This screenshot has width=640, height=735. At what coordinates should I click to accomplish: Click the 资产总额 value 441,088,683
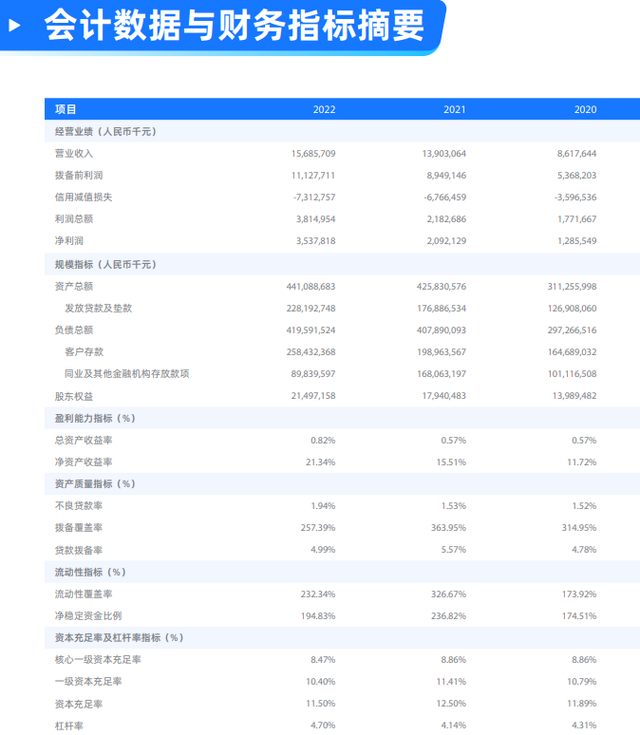point(310,286)
